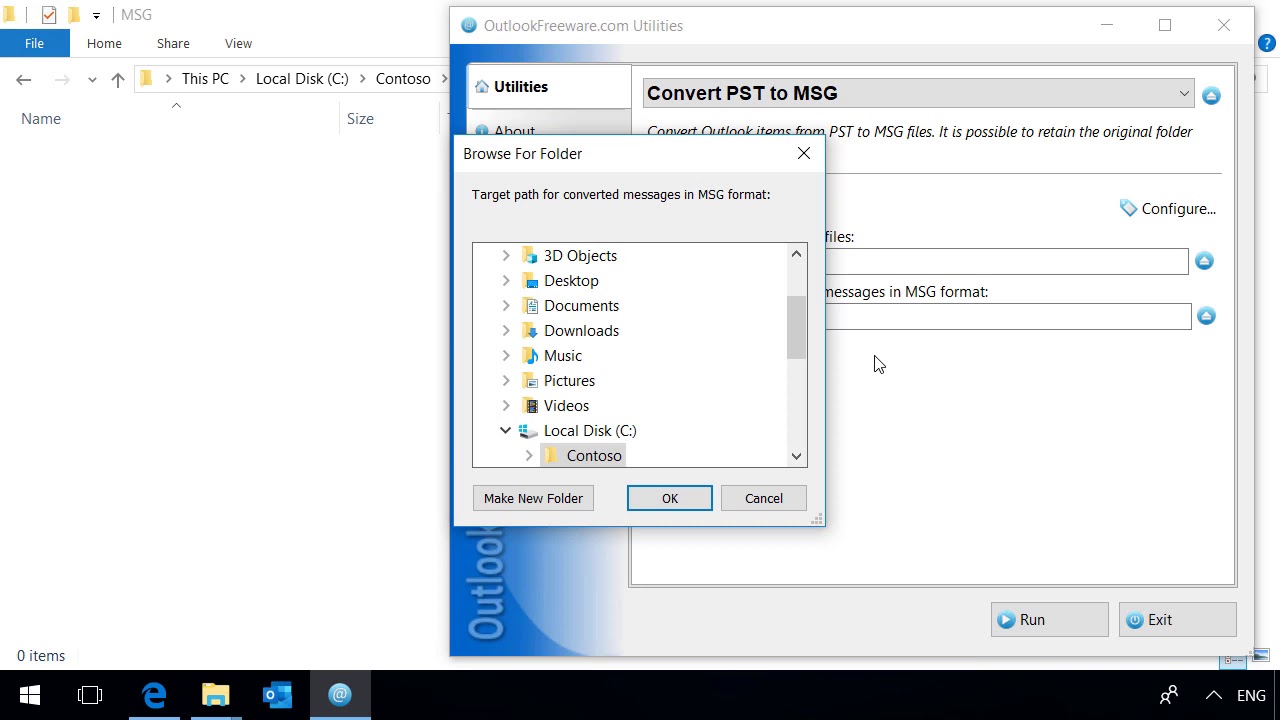The width and height of the screenshot is (1280, 720).
Task: Collapse the Local Disk (C:) tree node
Action: (506, 431)
